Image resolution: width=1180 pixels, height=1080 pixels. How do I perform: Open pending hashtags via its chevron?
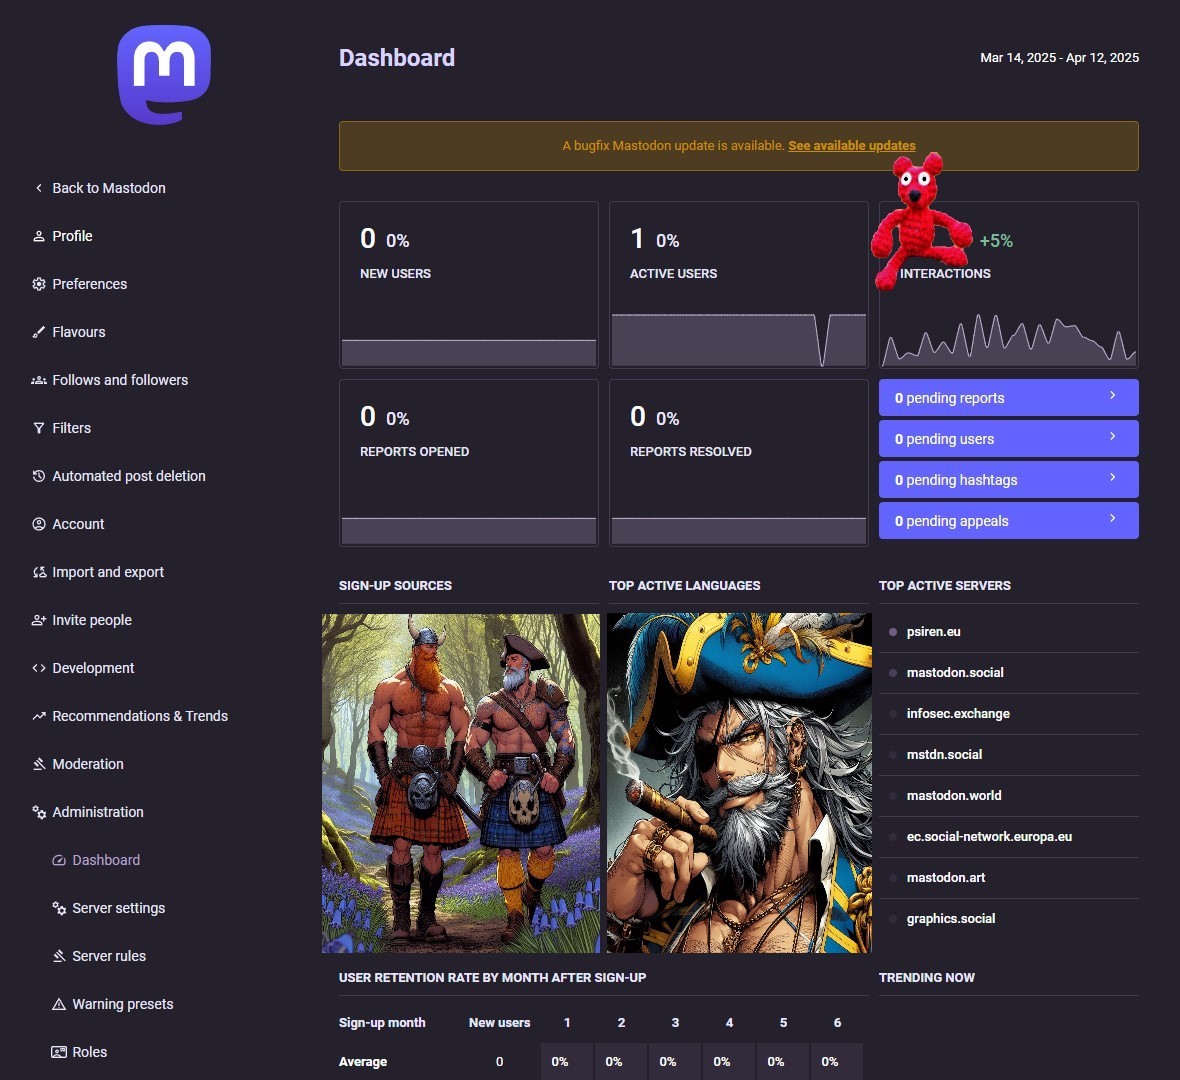1113,478
